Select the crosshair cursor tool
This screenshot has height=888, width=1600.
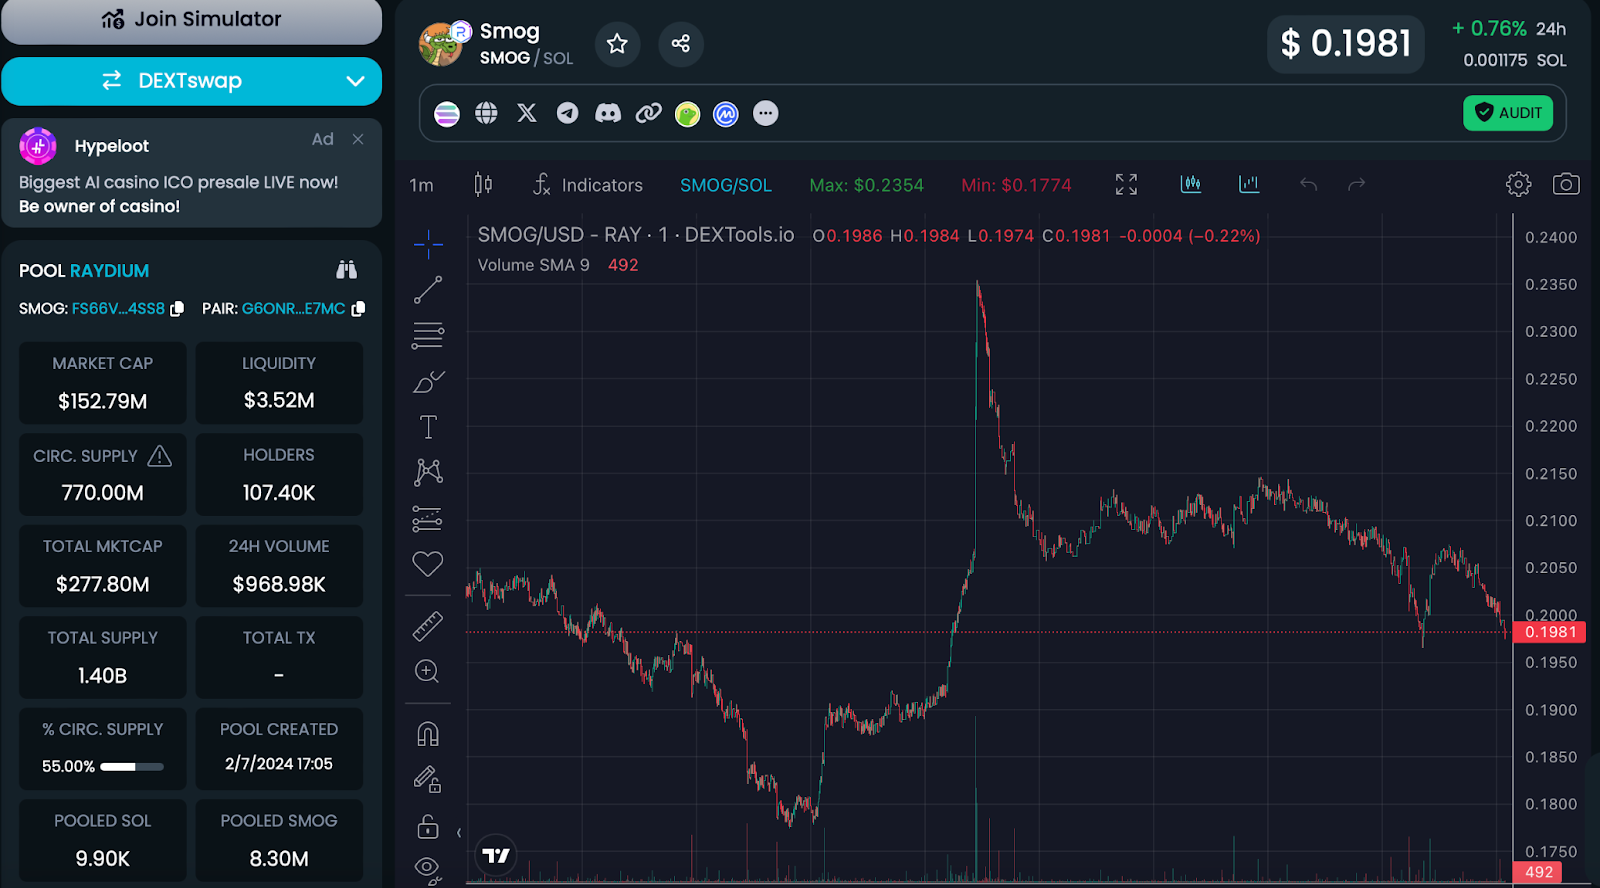(428, 244)
